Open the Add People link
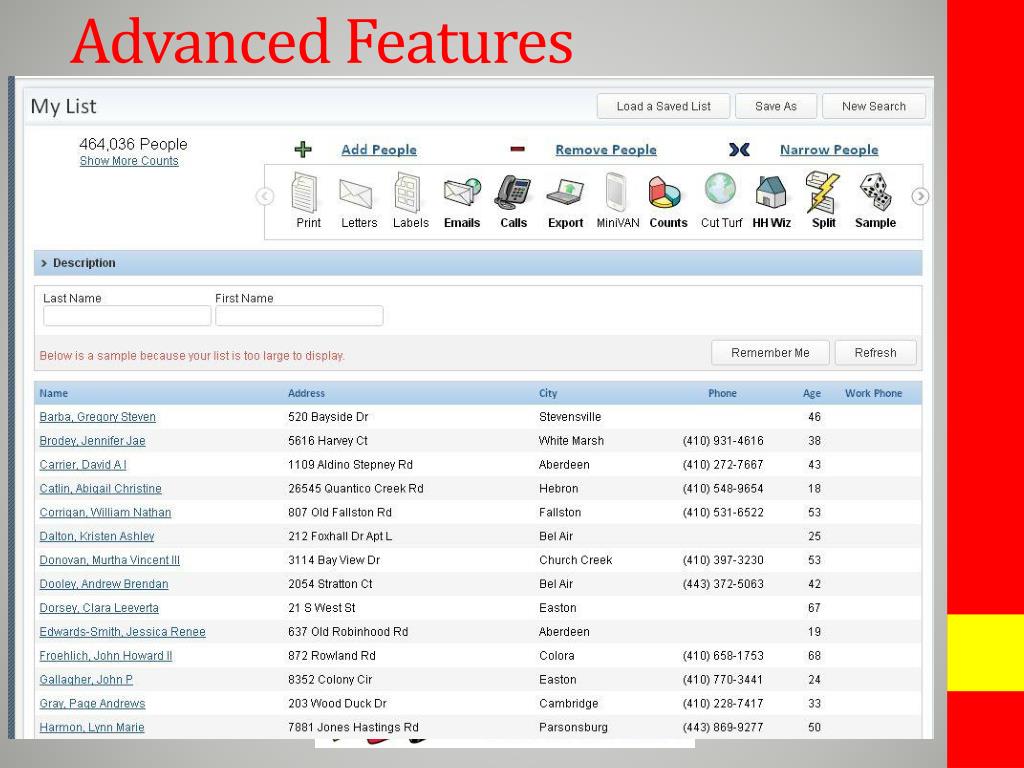 [x=379, y=150]
